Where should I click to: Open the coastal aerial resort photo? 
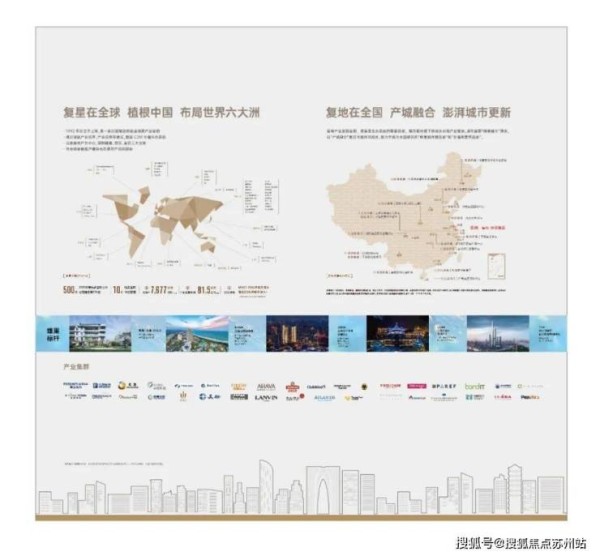coord(197,334)
